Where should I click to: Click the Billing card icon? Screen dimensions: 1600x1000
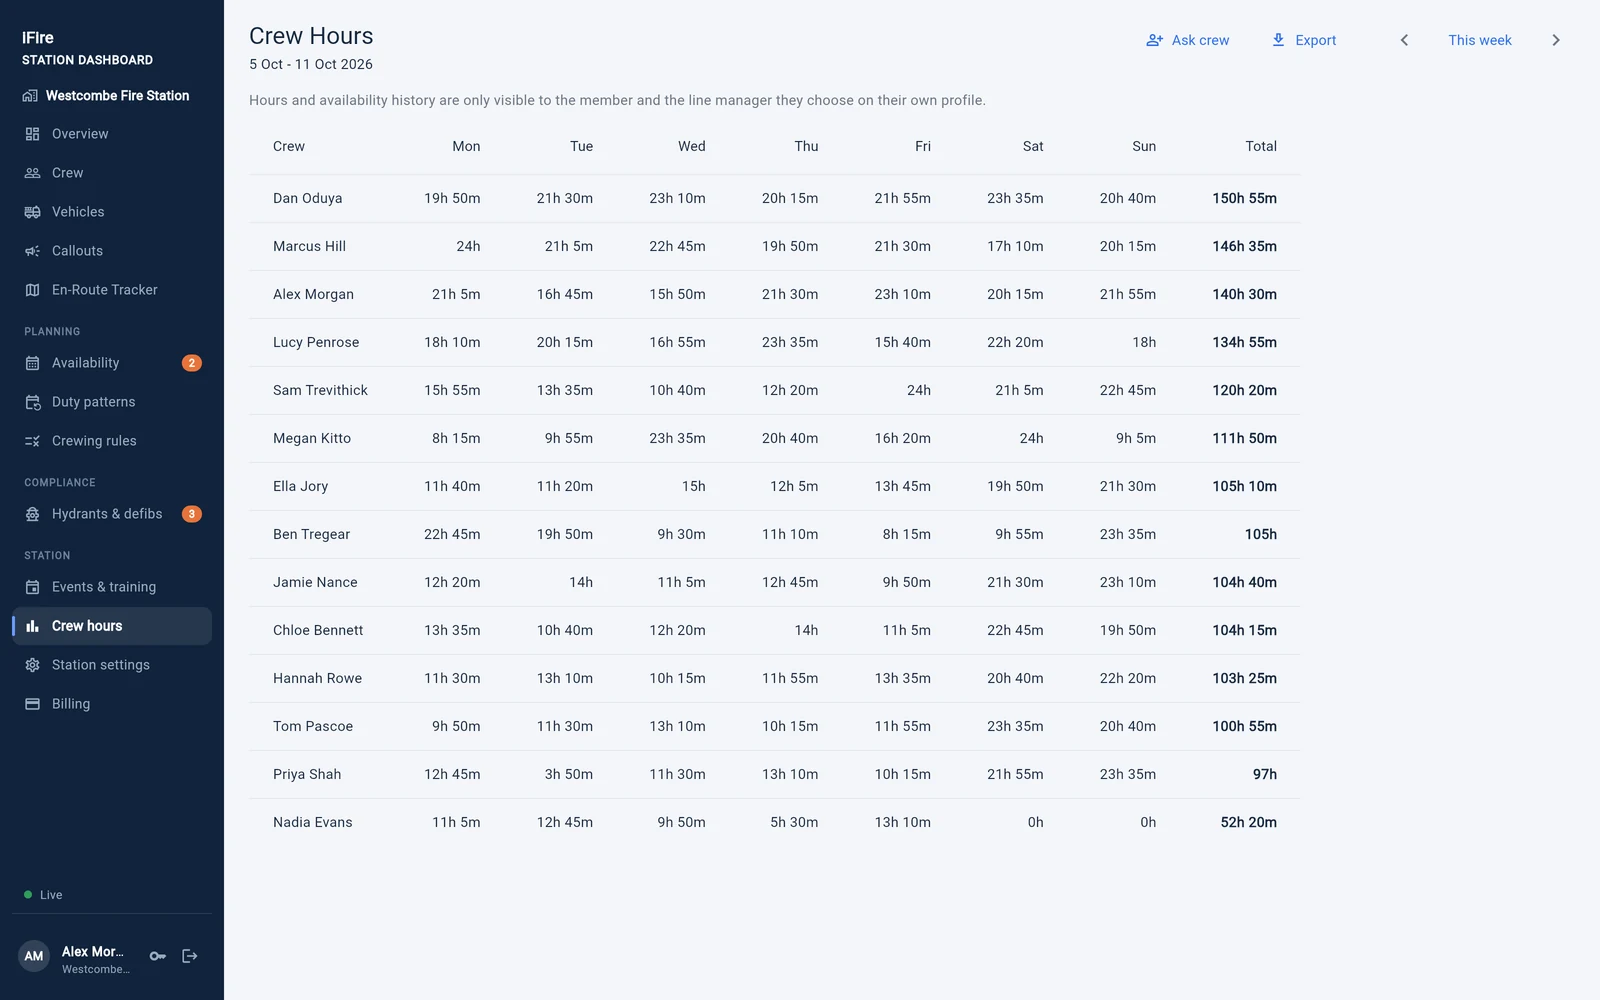click(x=32, y=704)
